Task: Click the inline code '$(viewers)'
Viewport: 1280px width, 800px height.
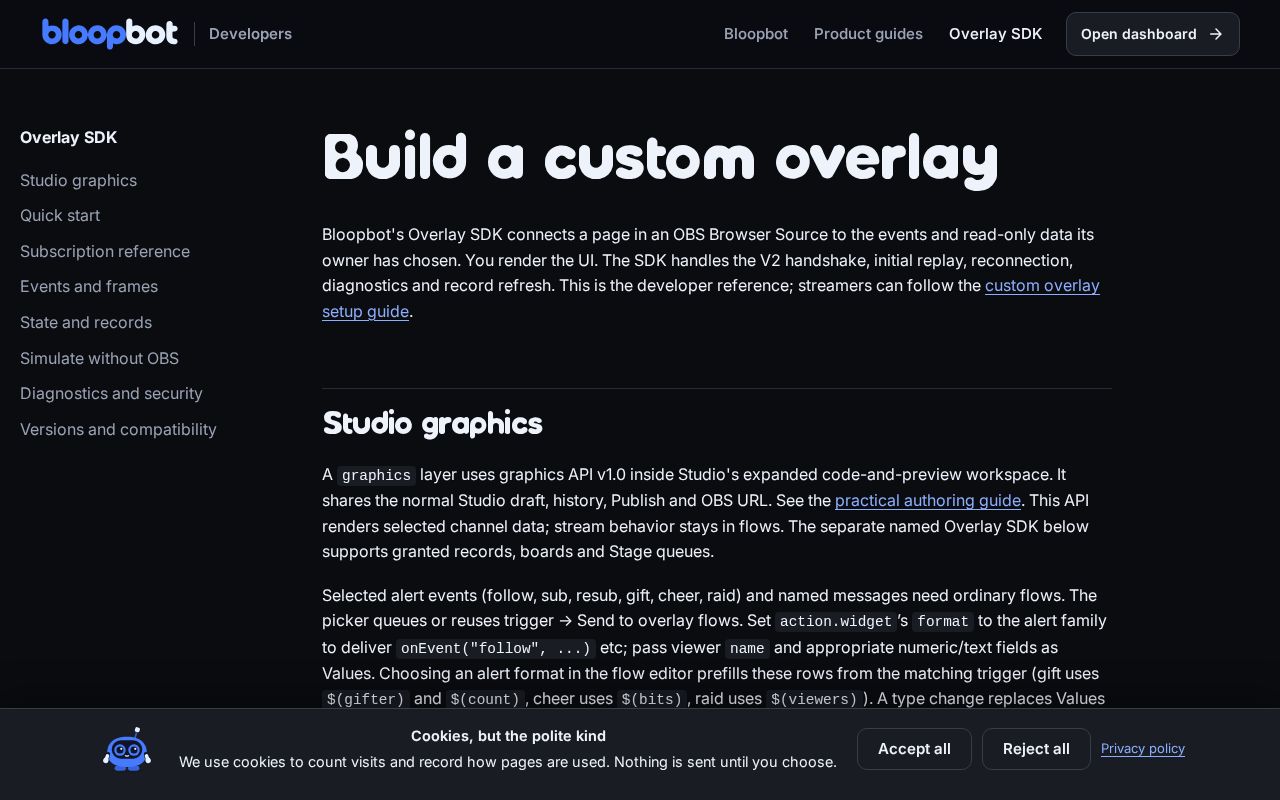Action: point(814,699)
